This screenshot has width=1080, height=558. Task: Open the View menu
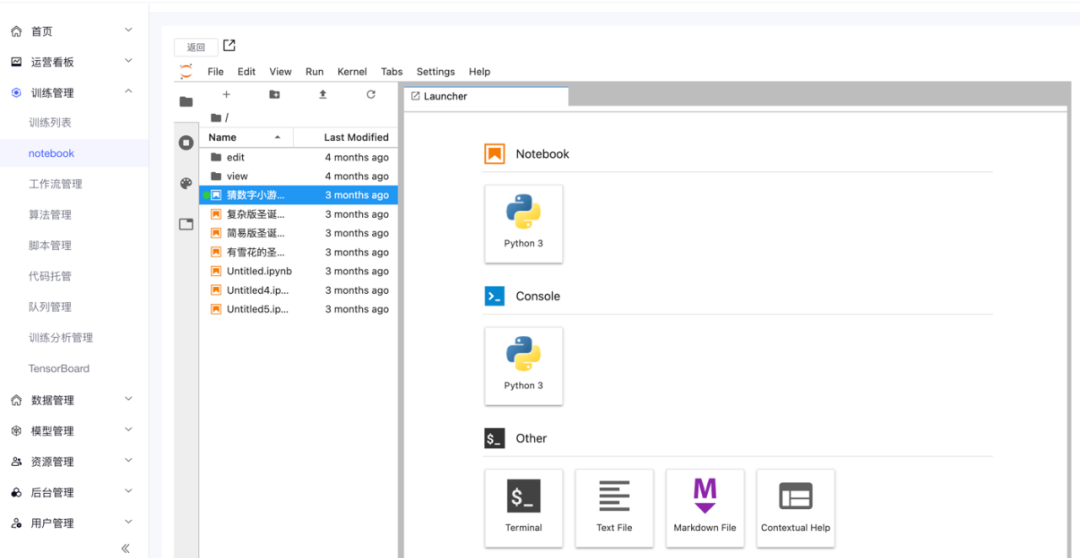tap(280, 72)
